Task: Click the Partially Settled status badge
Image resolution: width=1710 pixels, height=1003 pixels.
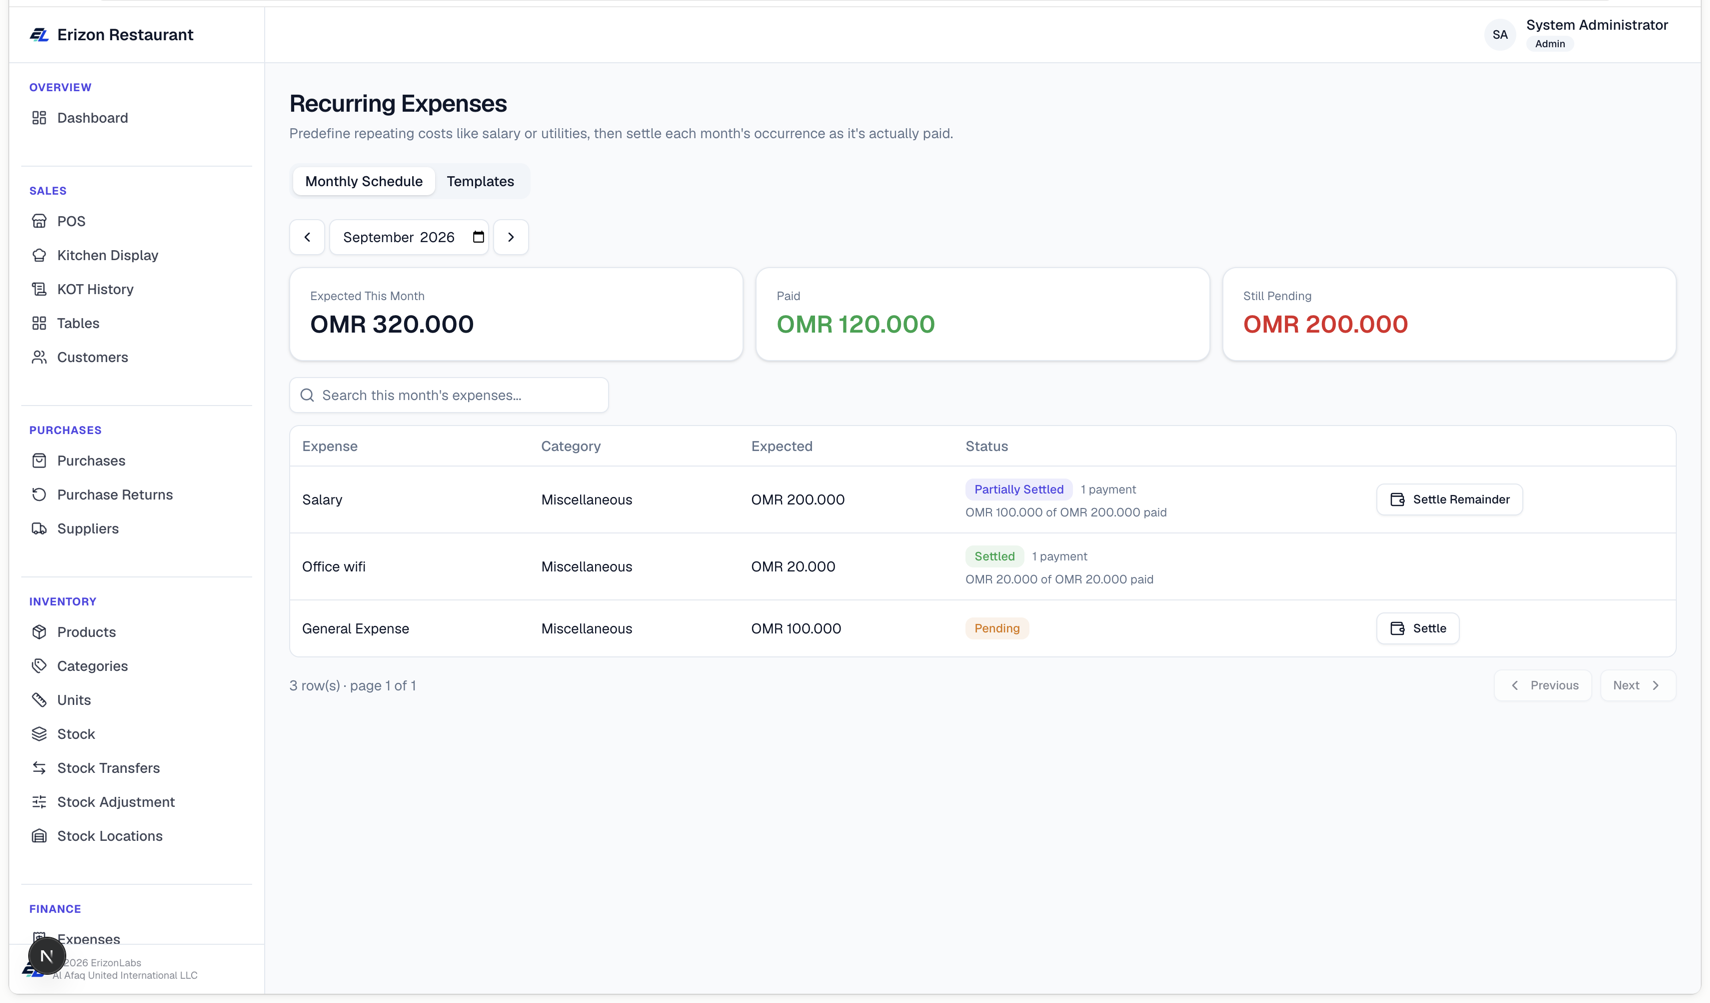Action: tap(1018, 490)
